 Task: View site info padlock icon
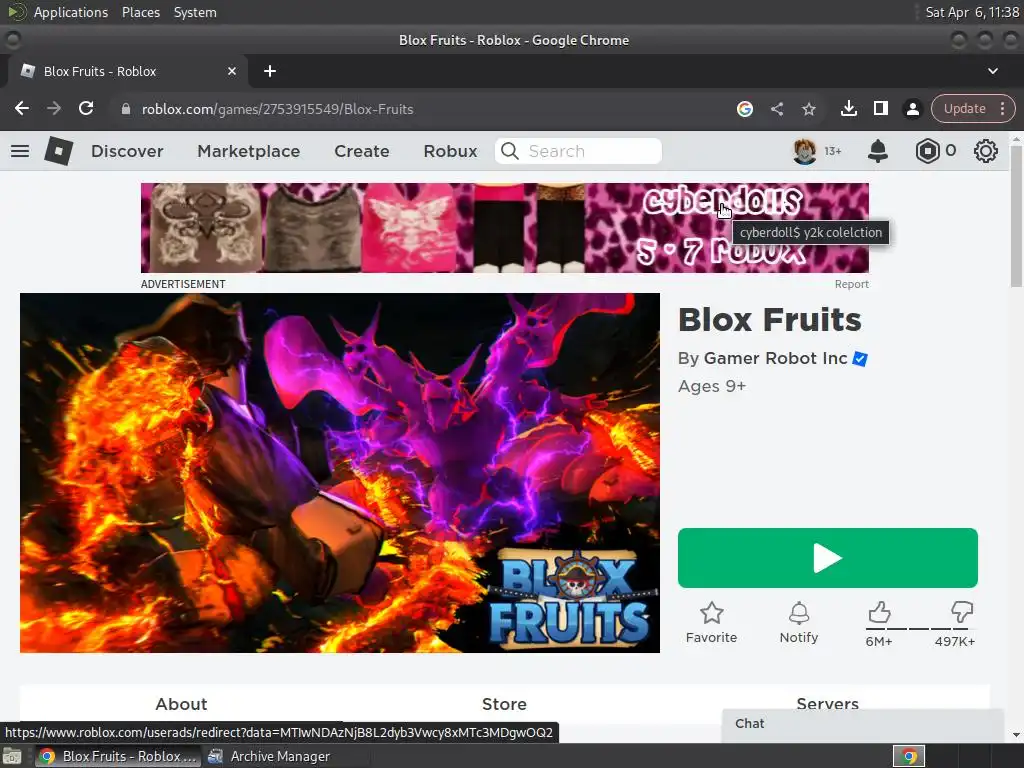point(126,109)
